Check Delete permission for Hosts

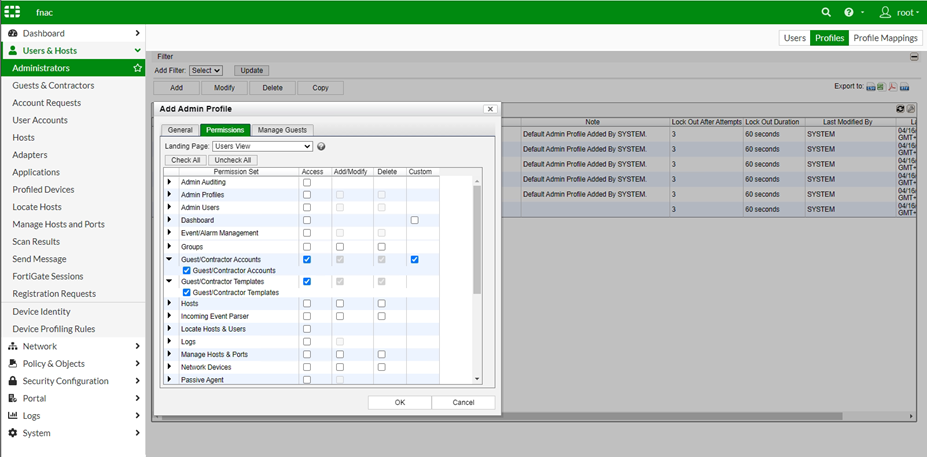pyautogui.click(x=381, y=303)
